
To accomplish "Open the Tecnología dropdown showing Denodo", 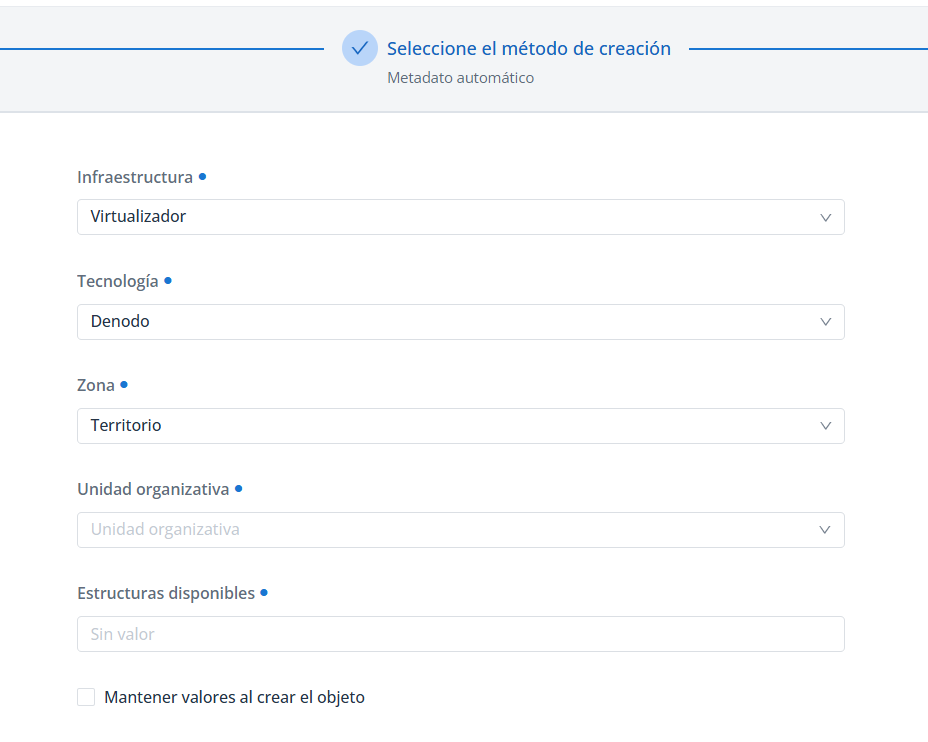I will coord(440,322).
